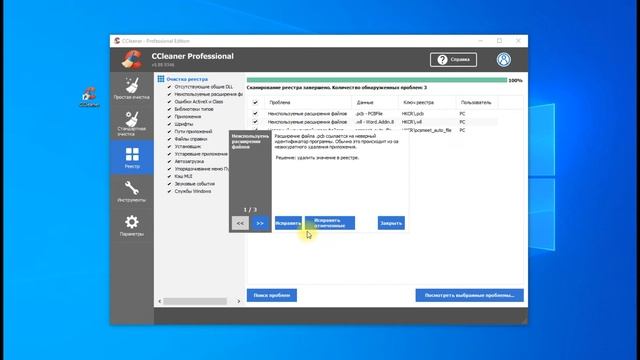Click the horizontal scrollbar thumb in left panel
Screen dimensions: 640x360
click(x=195, y=301)
